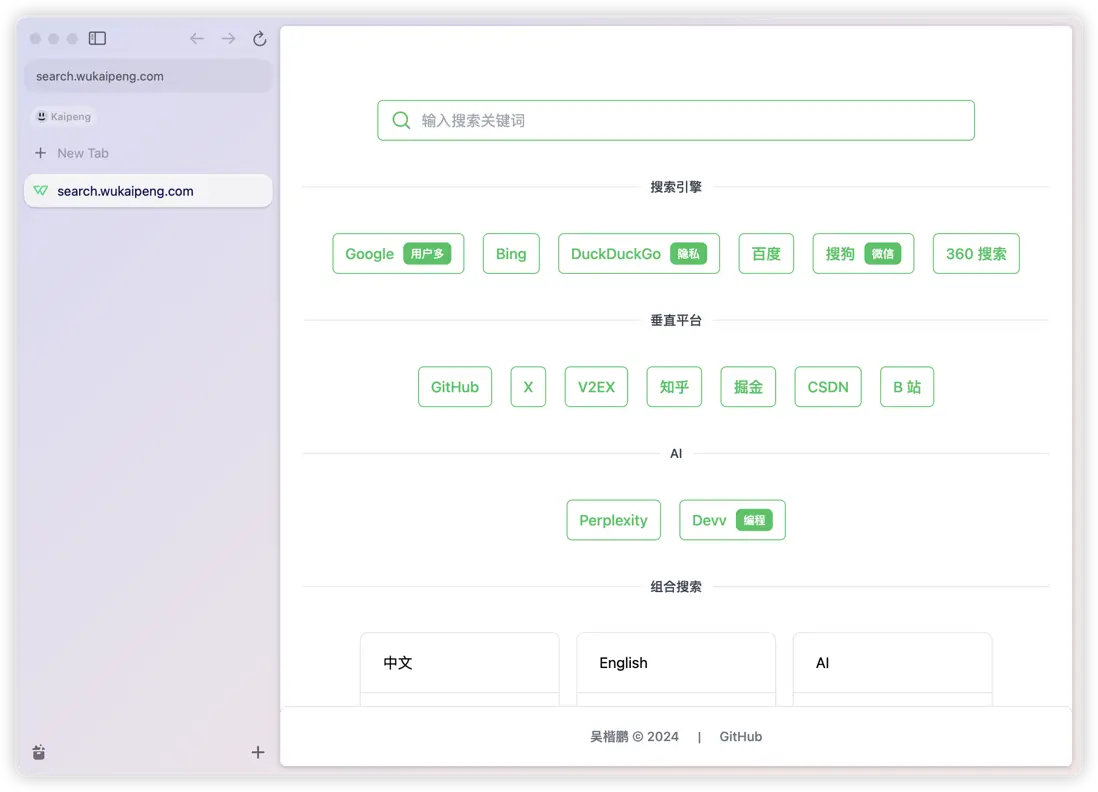Click the 用户多 badge on Google
This screenshot has height=792, width=1098.
pos(427,253)
